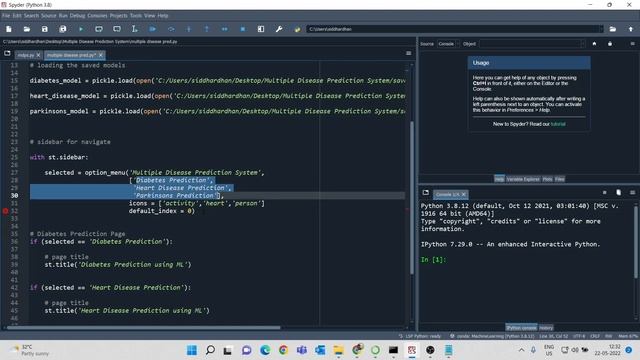
Task: Open the Search menu
Action: 31,16
